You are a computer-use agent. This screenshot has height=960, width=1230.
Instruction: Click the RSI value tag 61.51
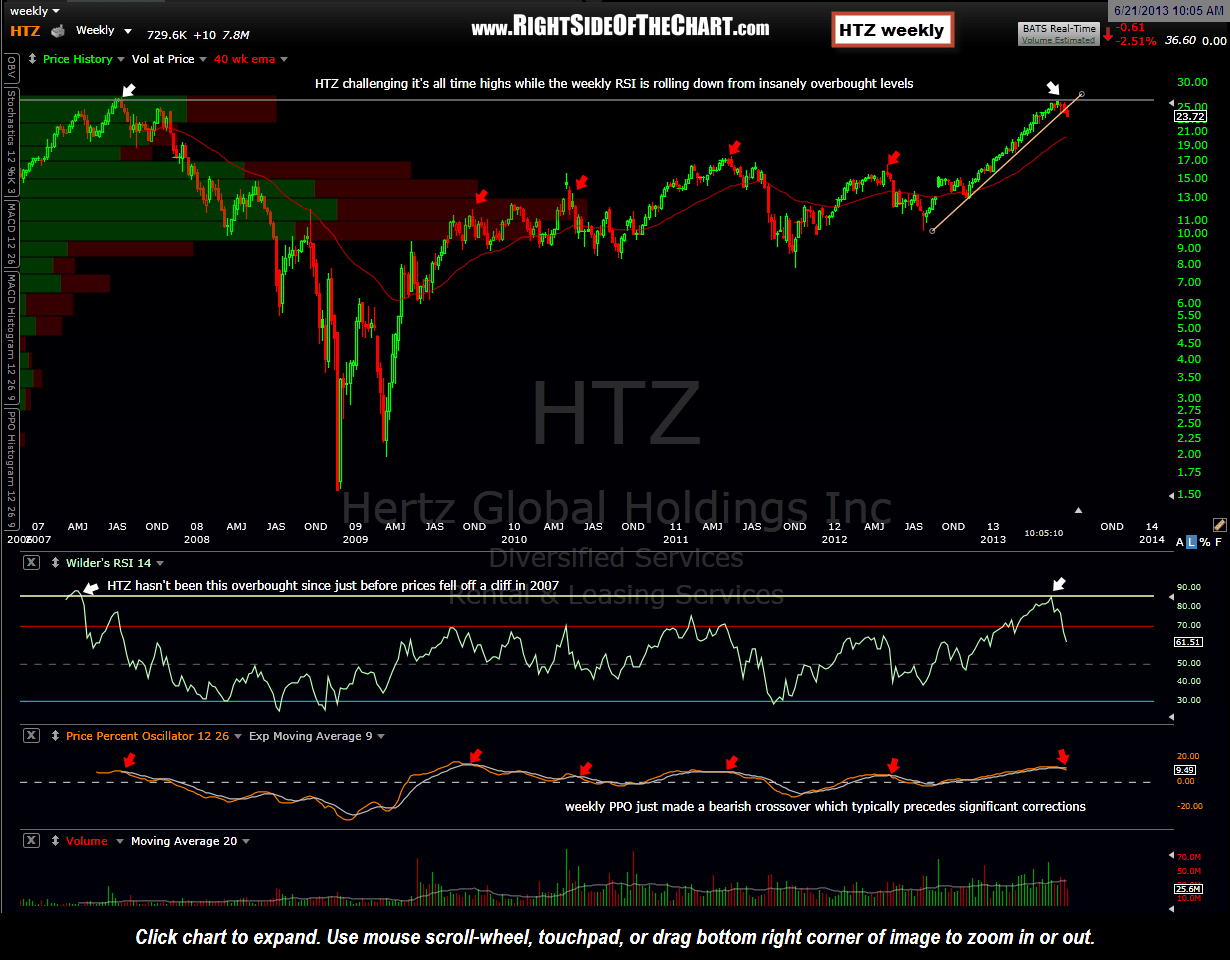point(1189,642)
